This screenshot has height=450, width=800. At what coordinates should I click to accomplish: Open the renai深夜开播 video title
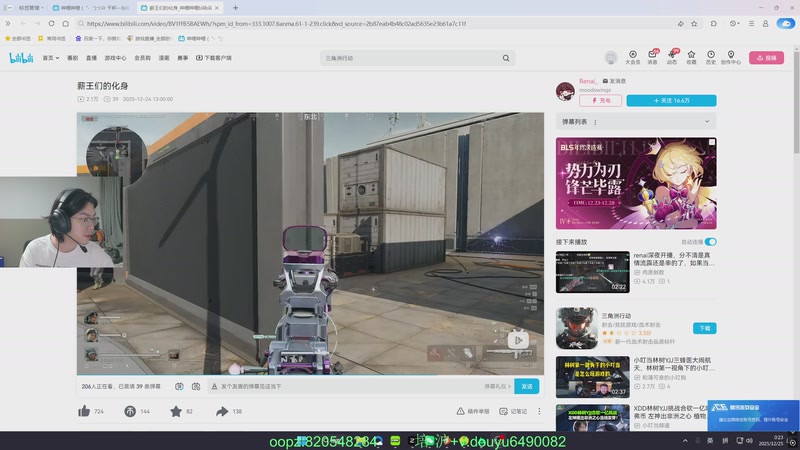673,259
